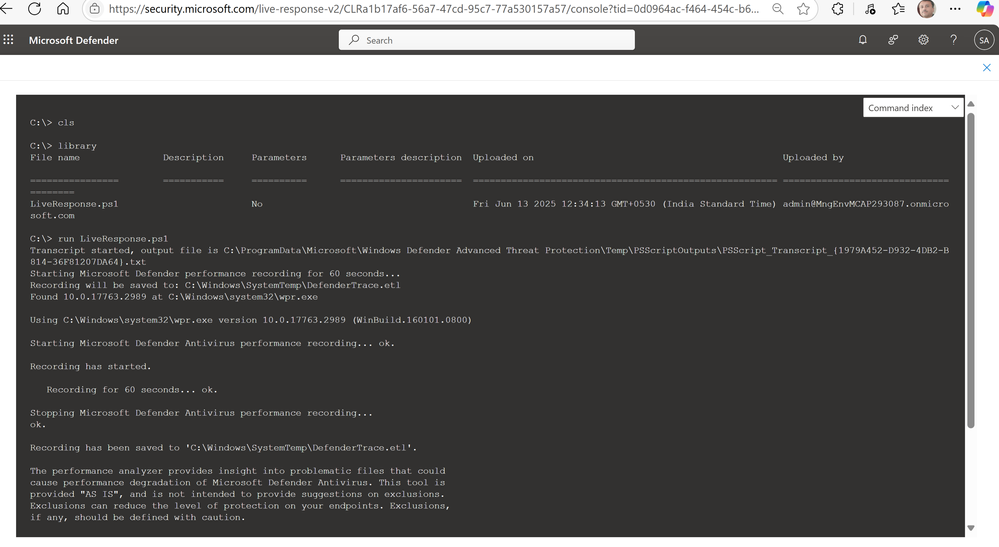Viewport: 999px width, 547px height.
Task: Click the console scroll down arrow
Action: click(971, 528)
